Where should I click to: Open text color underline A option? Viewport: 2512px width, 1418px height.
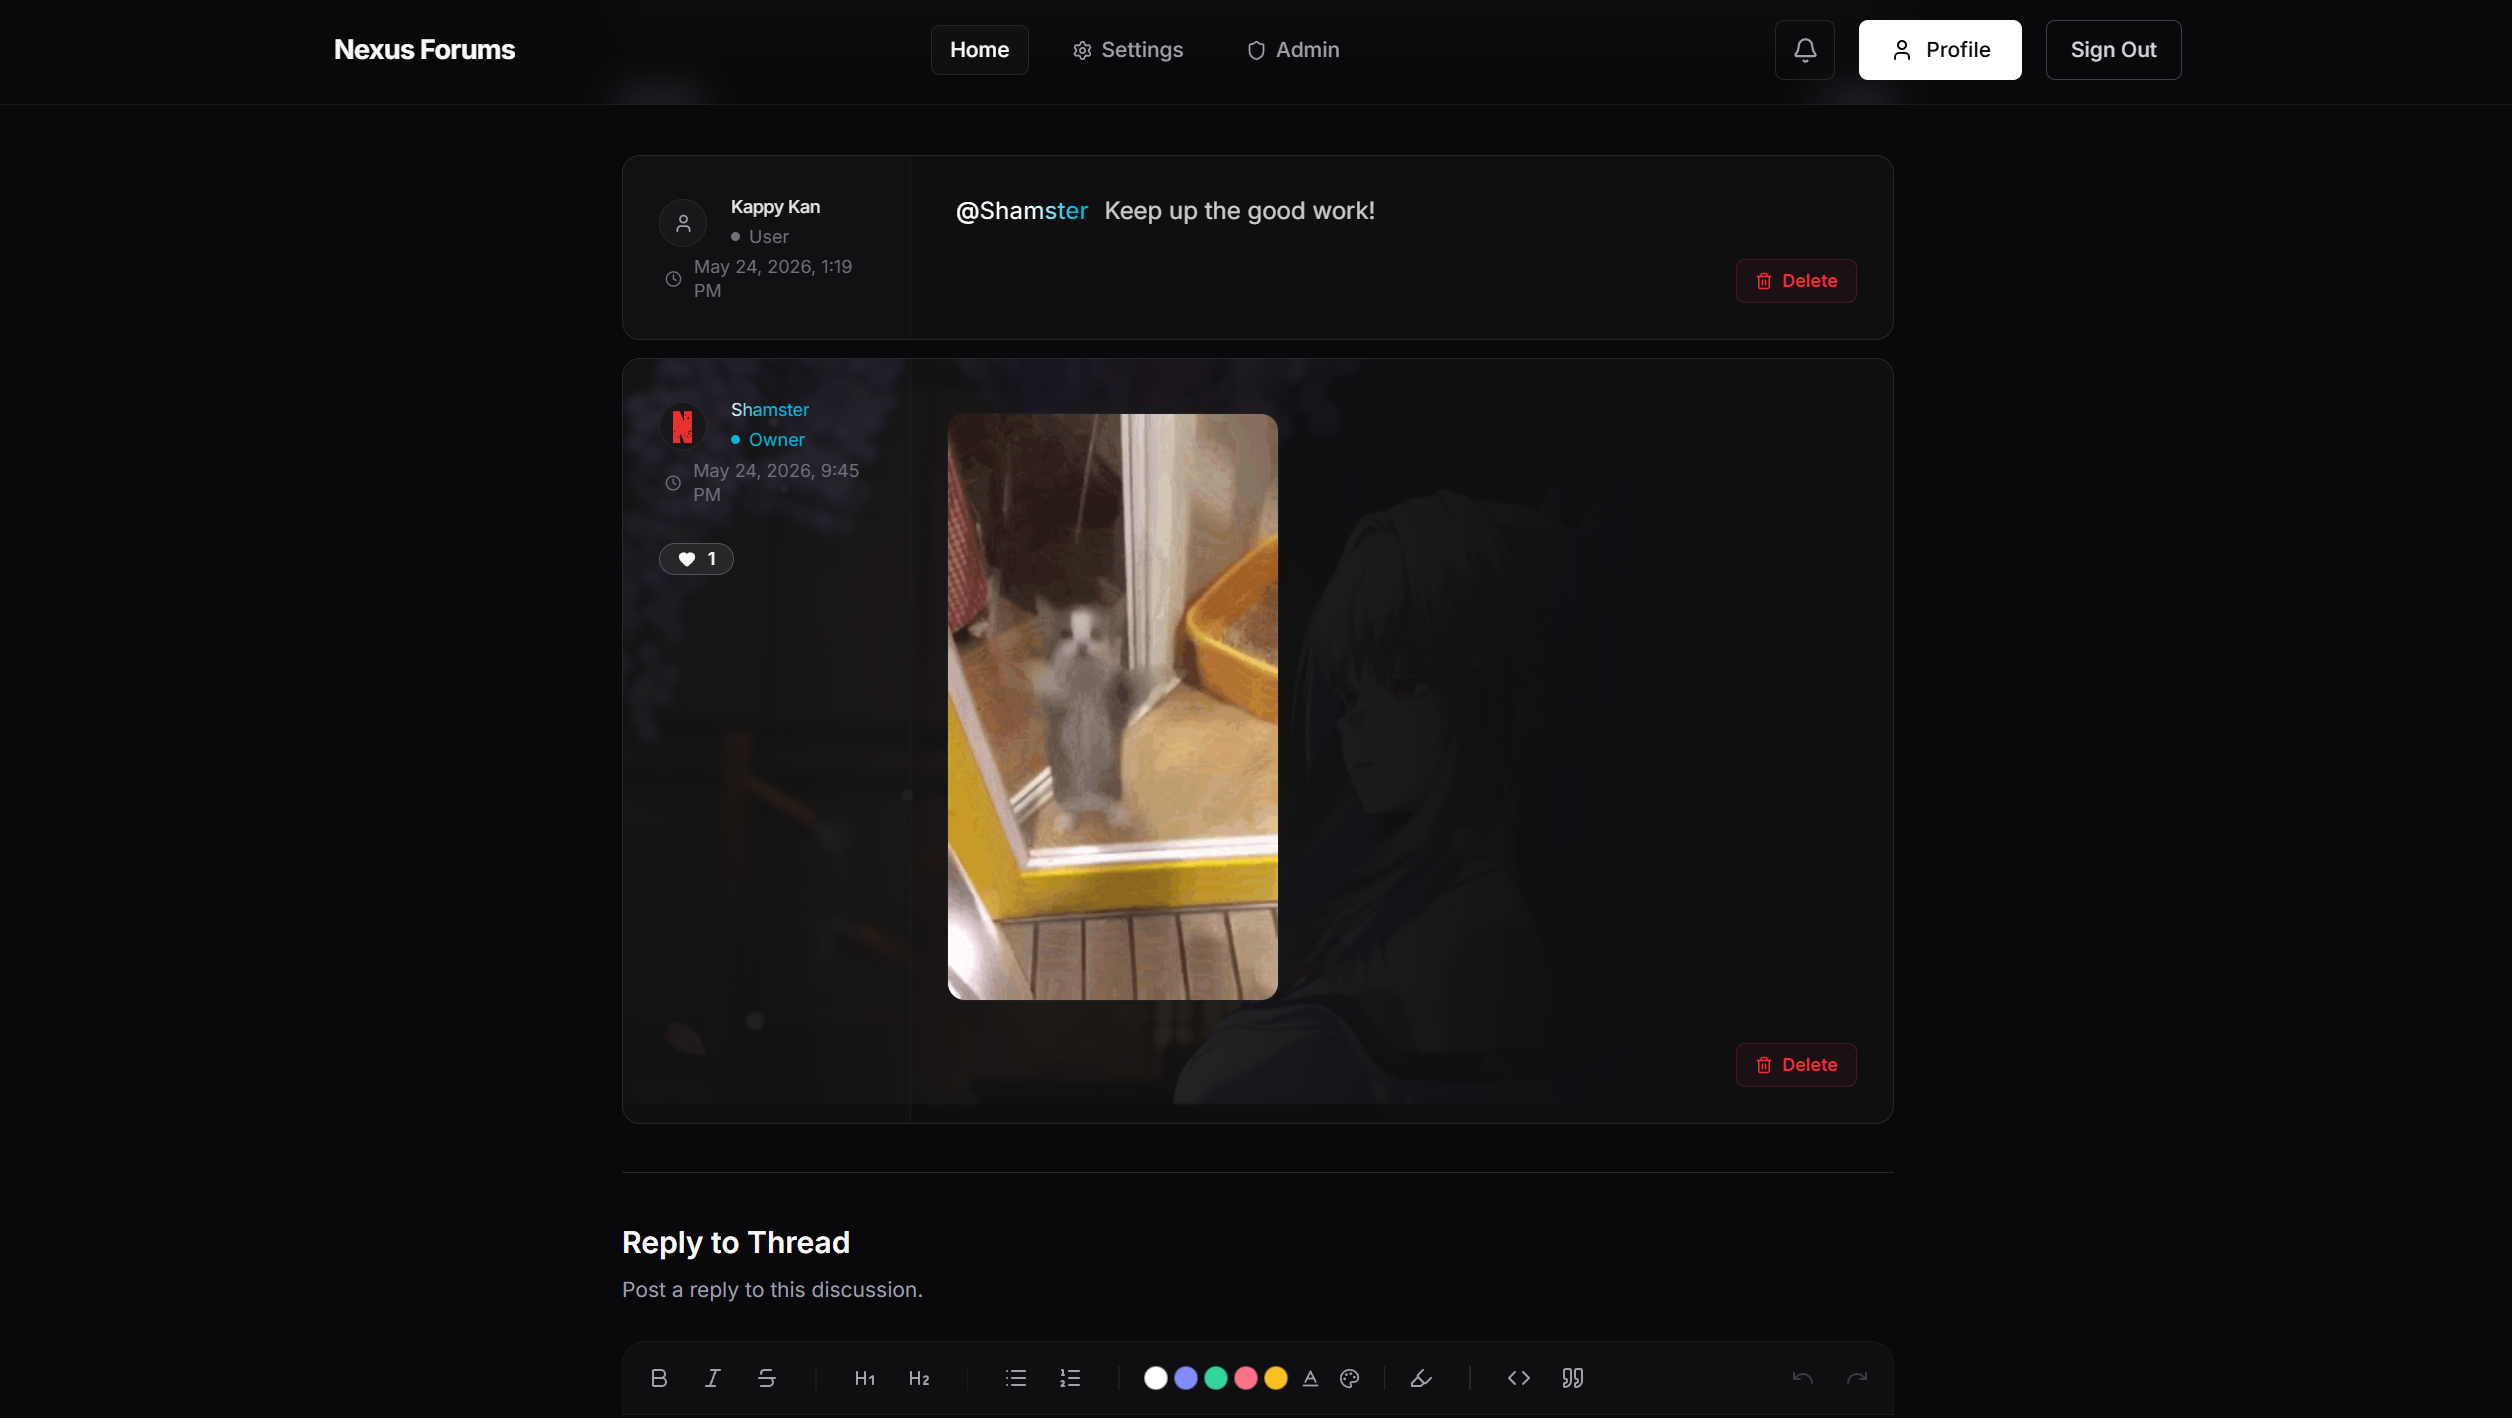[1310, 1378]
